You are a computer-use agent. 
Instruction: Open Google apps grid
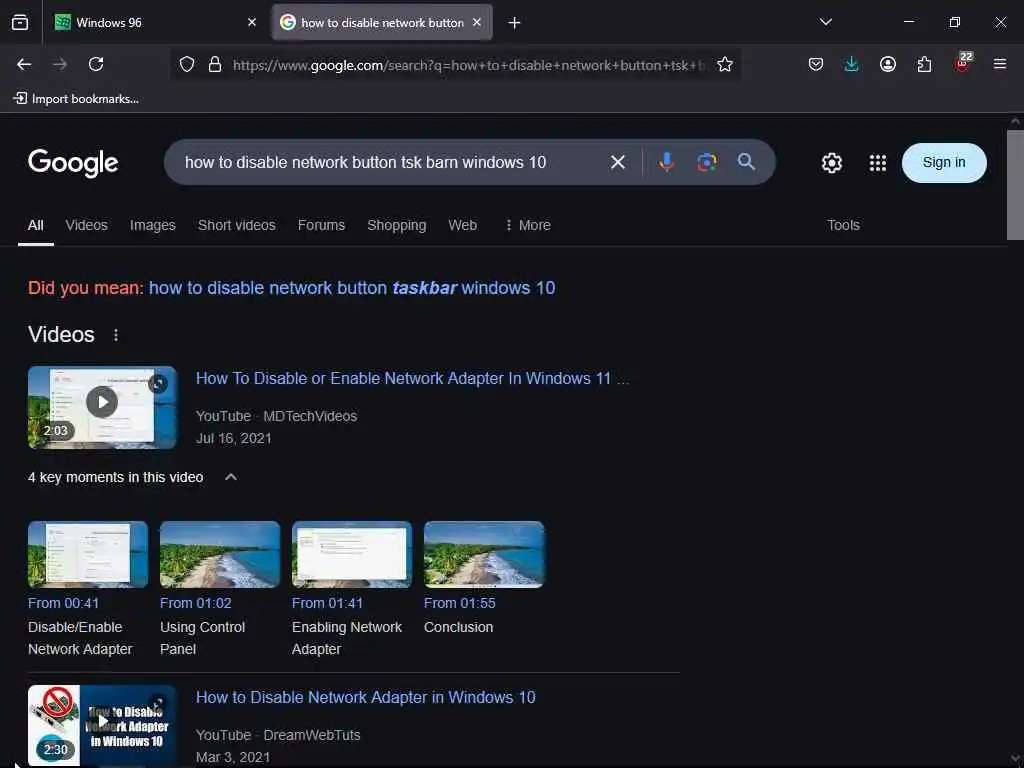tap(878, 163)
